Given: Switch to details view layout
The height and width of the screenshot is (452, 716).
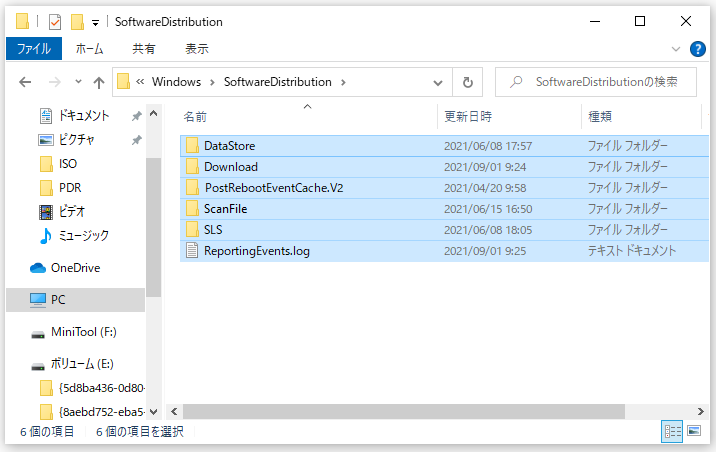Looking at the screenshot, I should point(673,431).
